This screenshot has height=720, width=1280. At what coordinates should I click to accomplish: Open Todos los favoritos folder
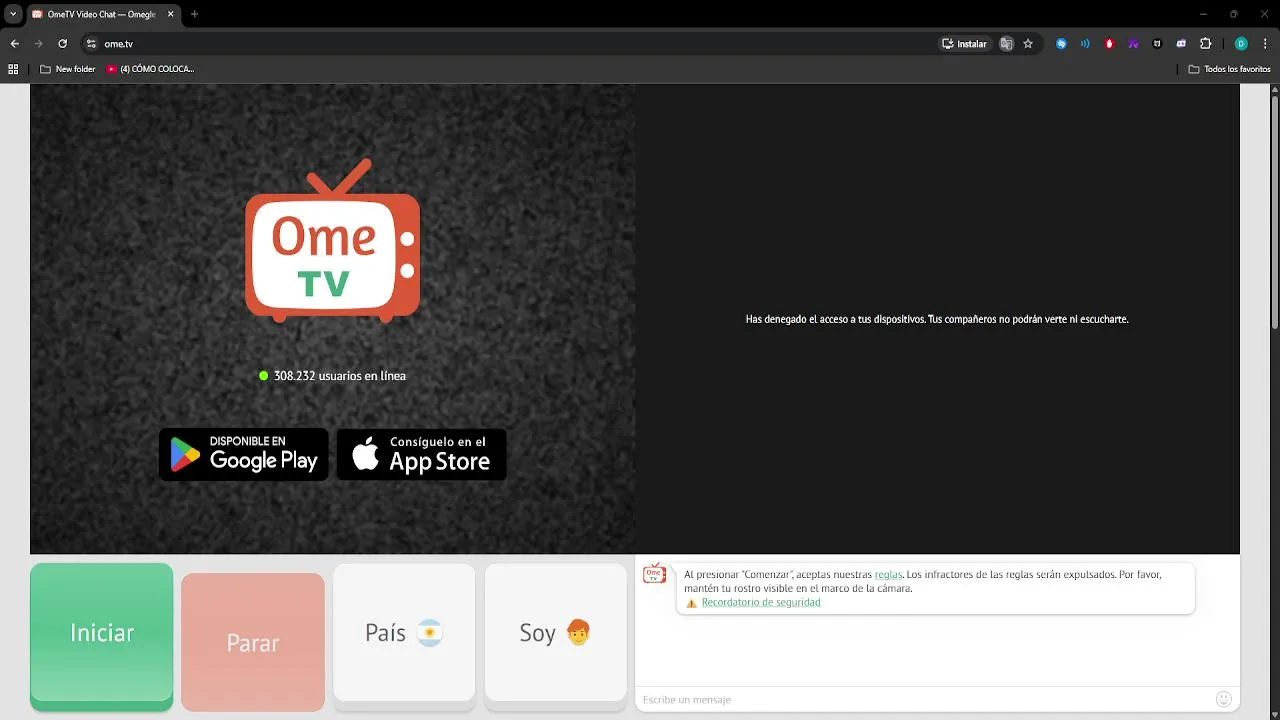(x=1230, y=69)
